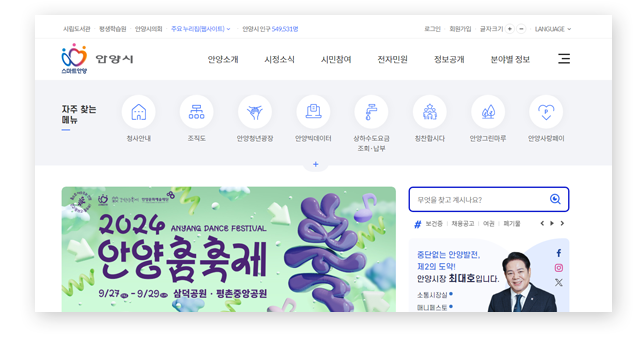Open the 전자민원 menu
This screenshot has height=362, width=640.
392,59
